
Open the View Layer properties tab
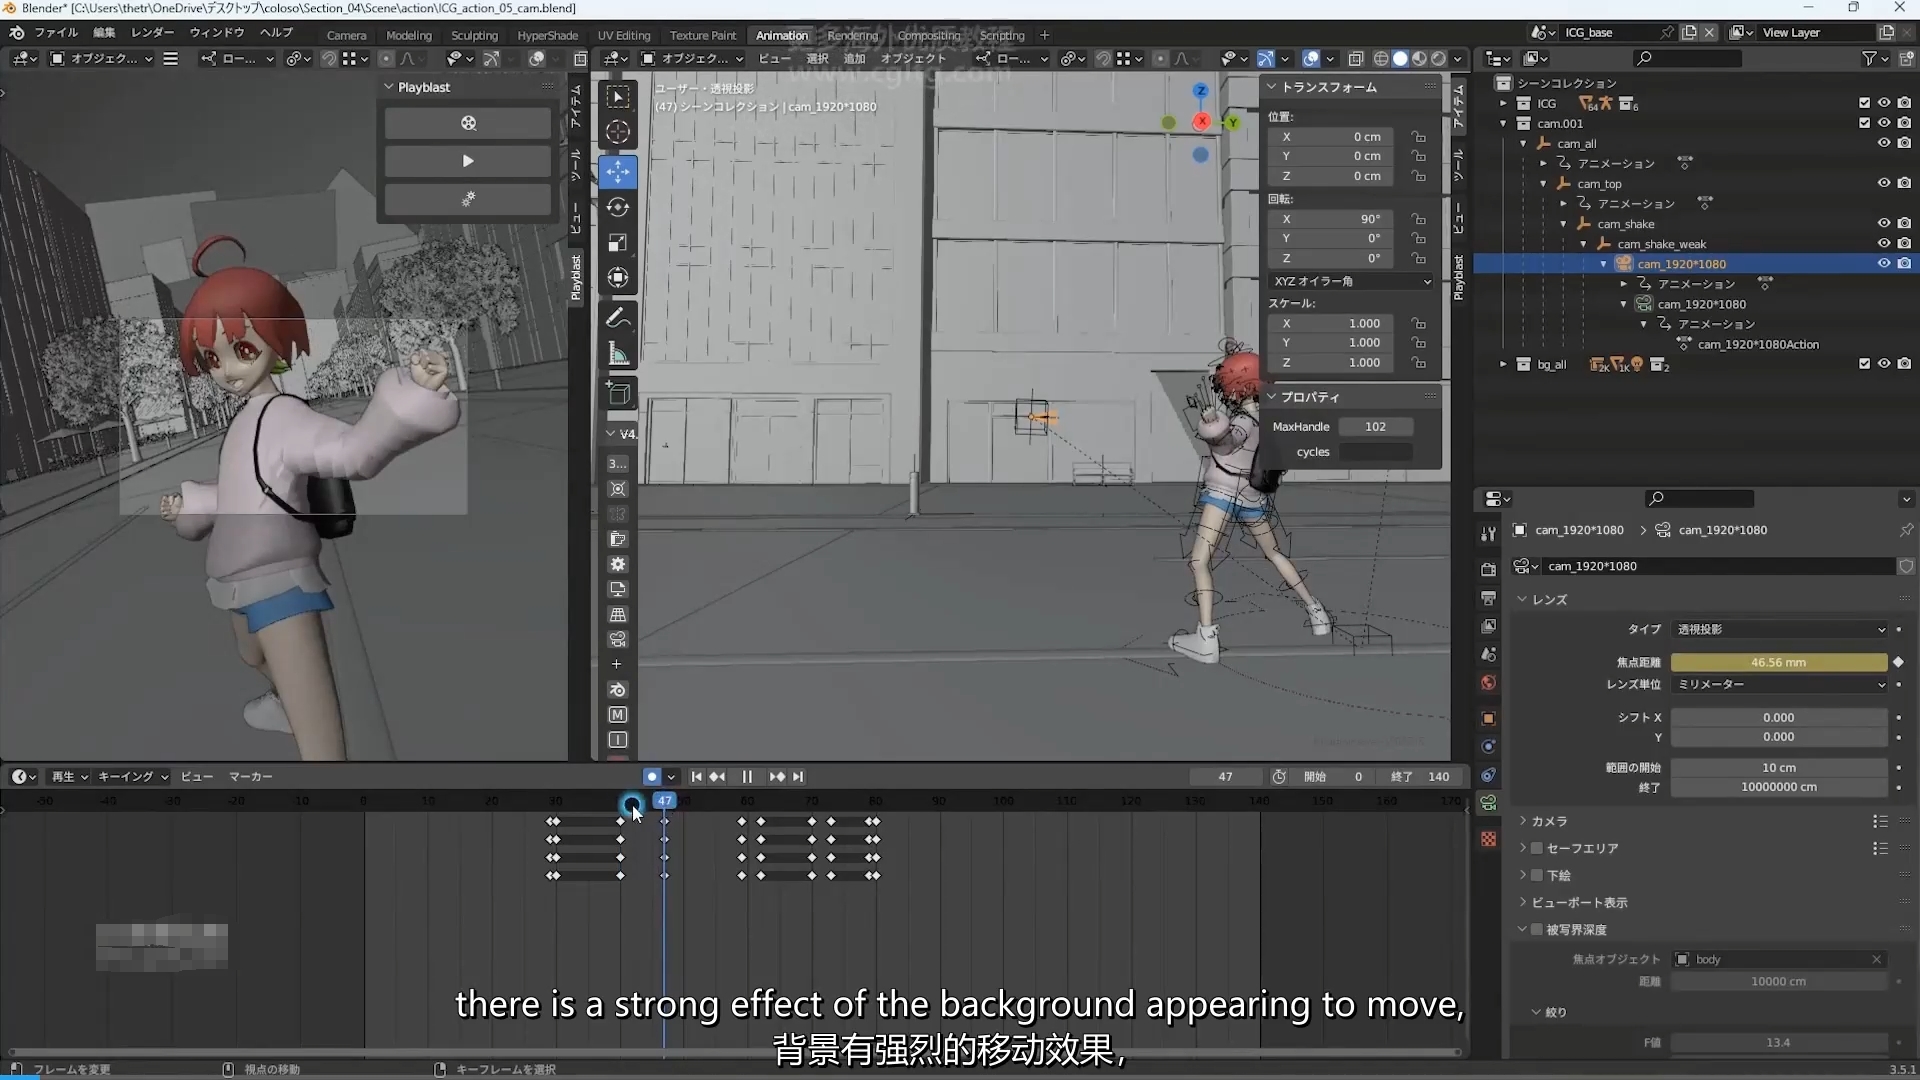point(1488,626)
